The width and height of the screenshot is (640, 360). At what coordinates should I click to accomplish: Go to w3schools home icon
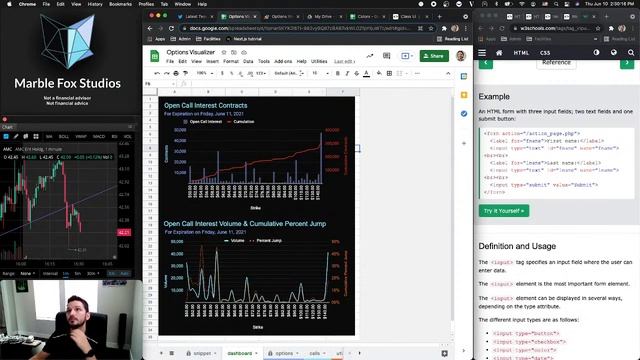tap(499, 53)
